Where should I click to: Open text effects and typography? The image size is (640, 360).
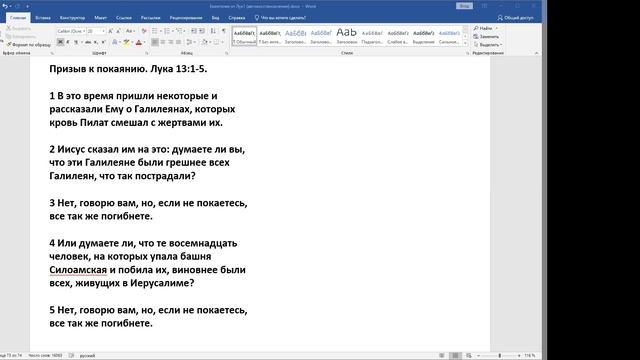(x=116, y=42)
